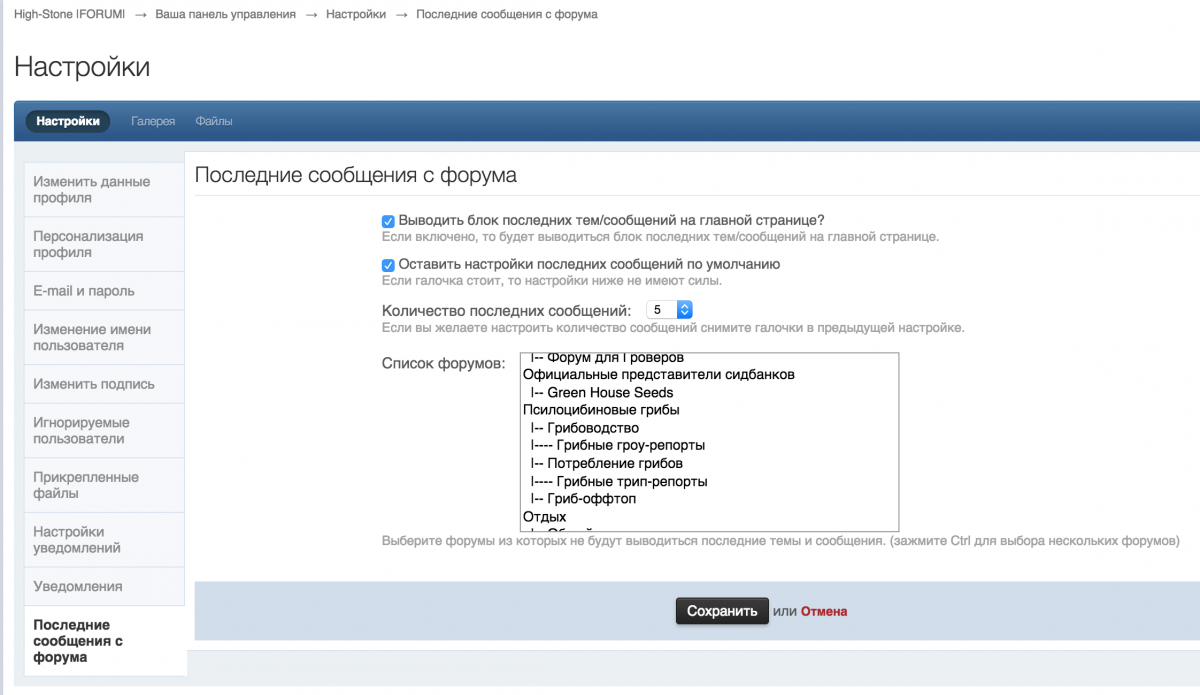The width and height of the screenshot is (1200, 695).
Task: Click the 'Сохранить' button
Action: (x=722, y=611)
